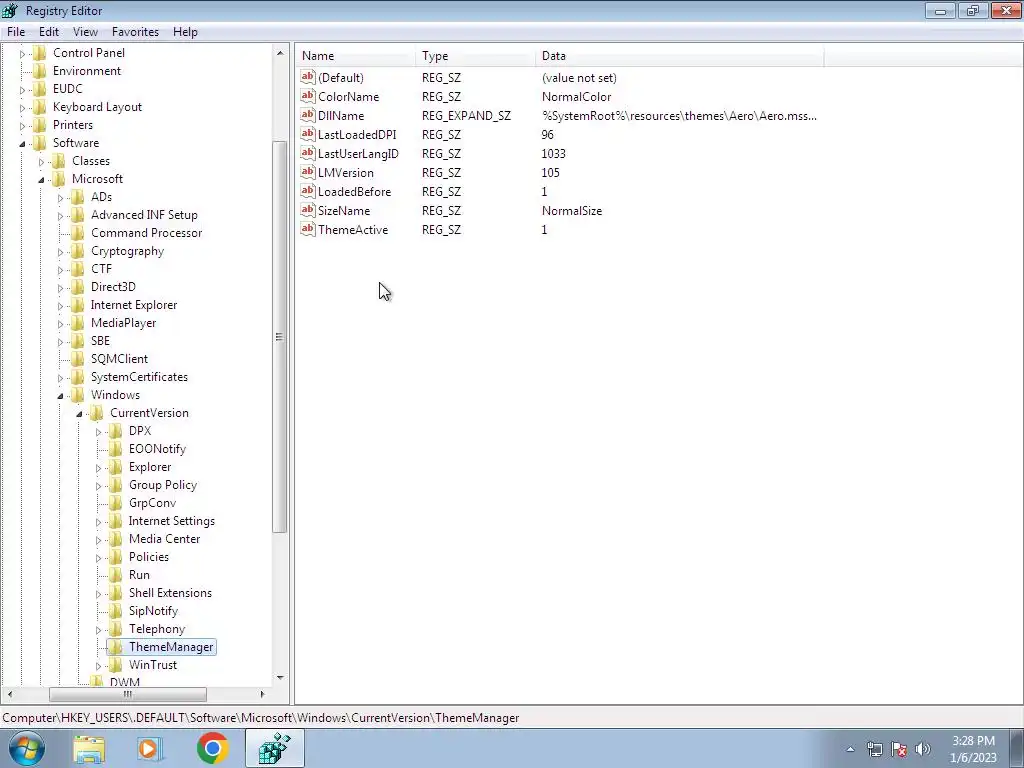Collapse the Software key
This screenshot has width=1024, height=768.
tap(22, 143)
